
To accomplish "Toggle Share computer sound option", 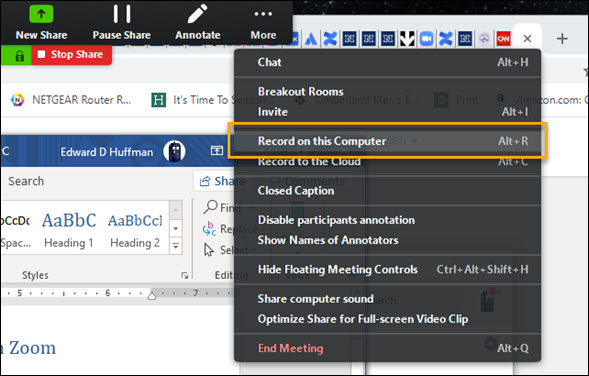I will [387, 299].
